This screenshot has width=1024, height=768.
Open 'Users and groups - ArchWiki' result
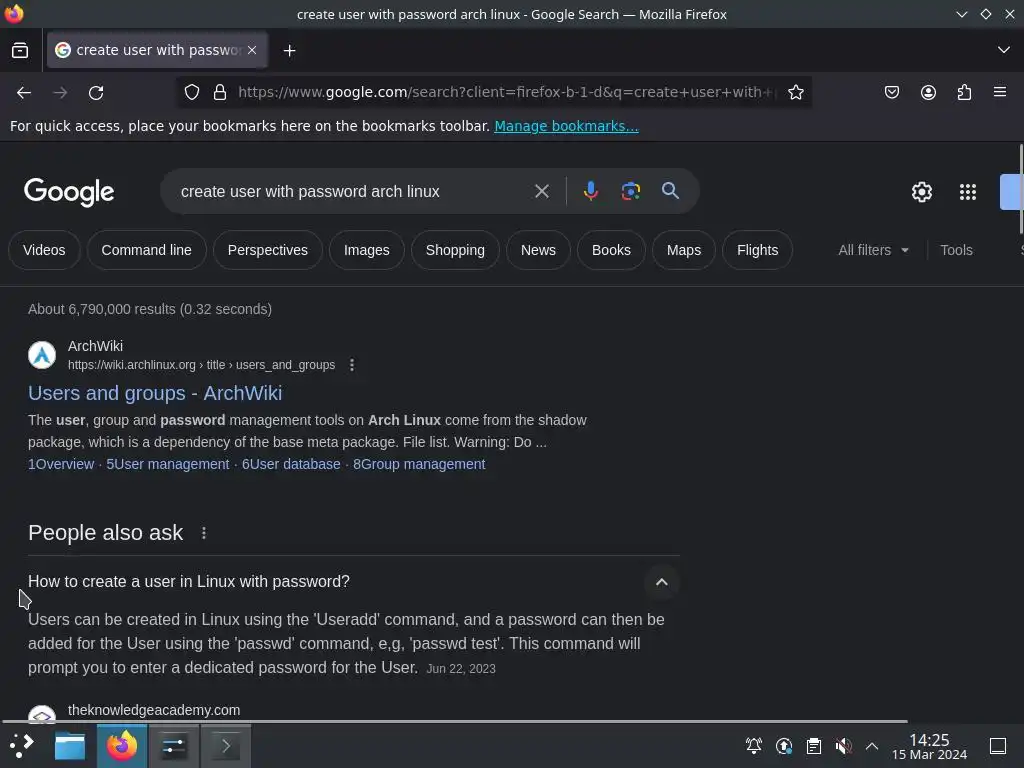coord(155,393)
